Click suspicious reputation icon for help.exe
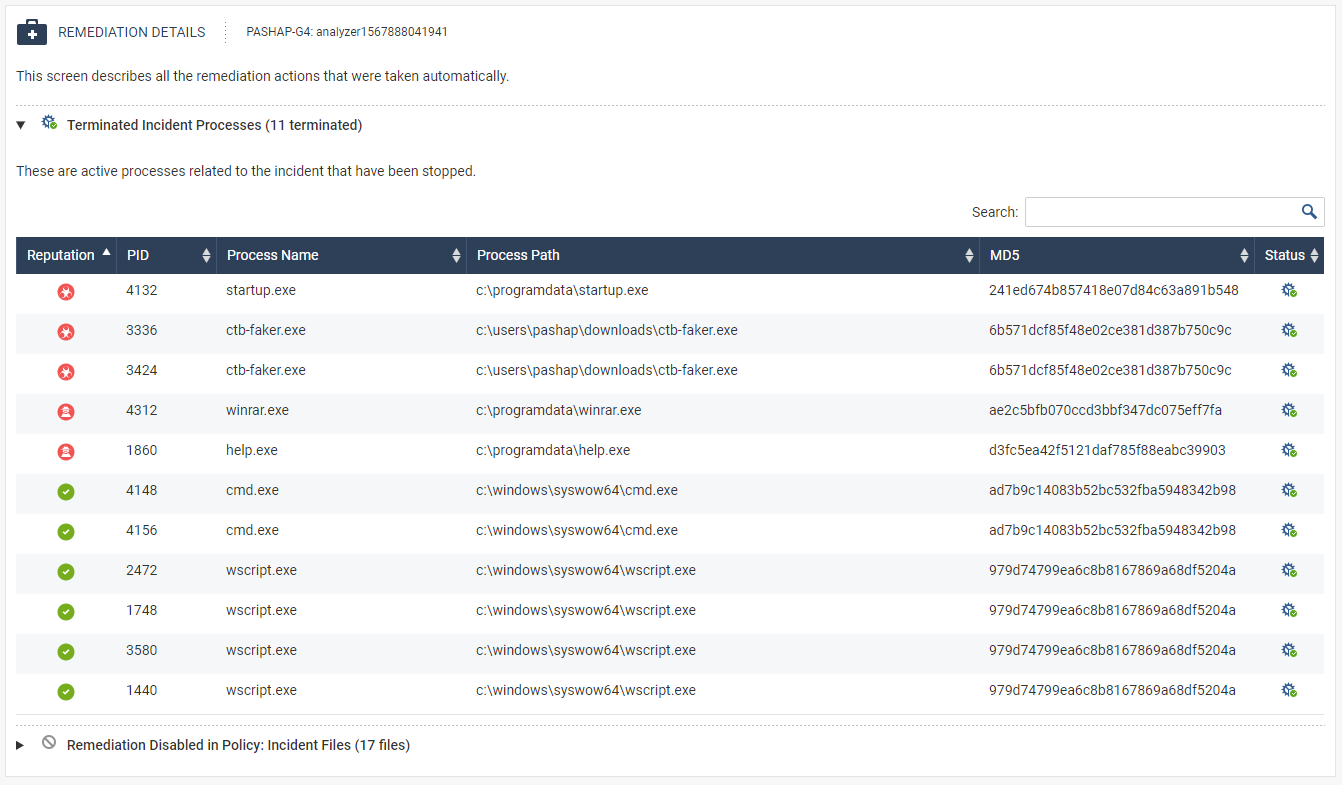Viewport: 1342px width, 785px height. (66, 452)
